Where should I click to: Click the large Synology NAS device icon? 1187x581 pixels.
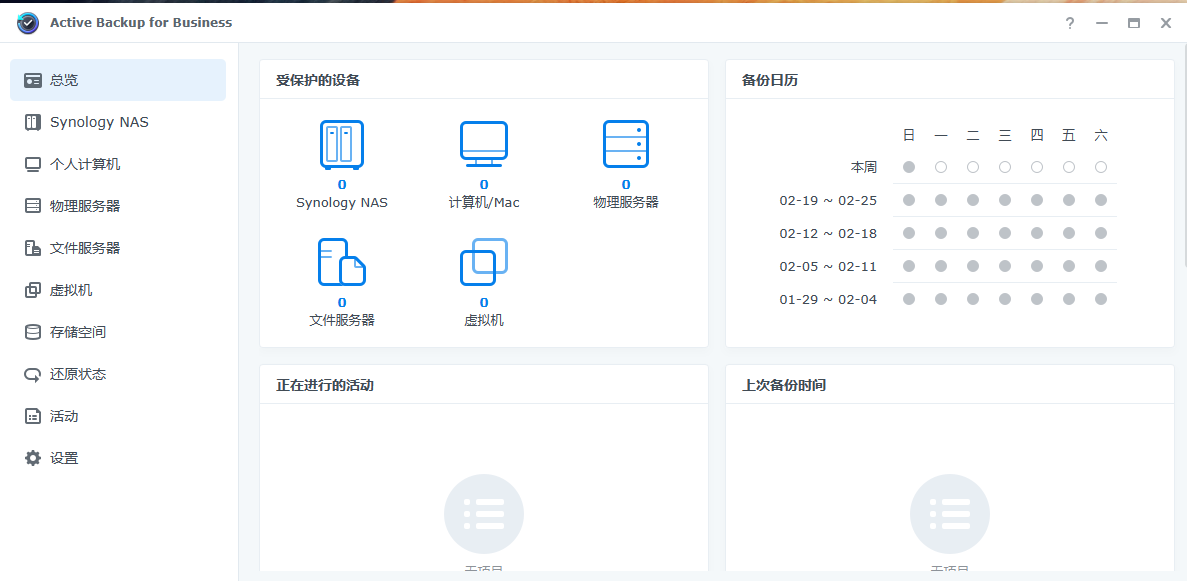coord(341,144)
